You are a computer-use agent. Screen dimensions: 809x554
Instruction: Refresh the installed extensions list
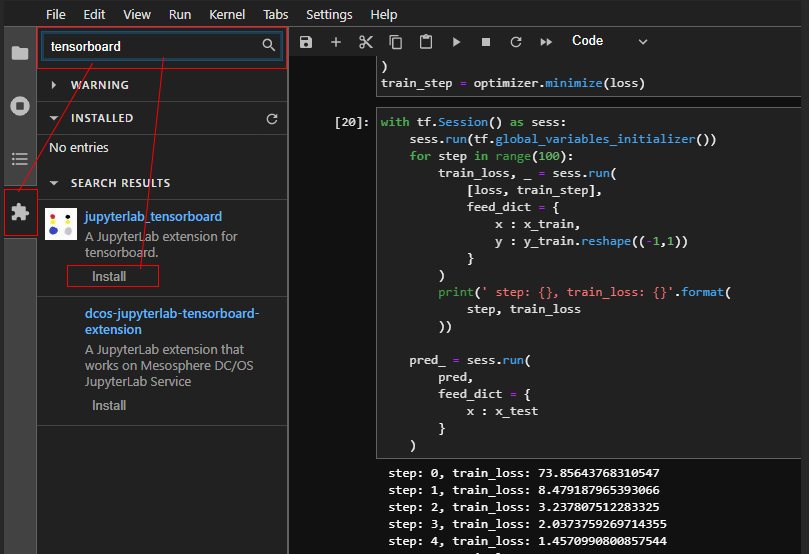tap(272, 119)
